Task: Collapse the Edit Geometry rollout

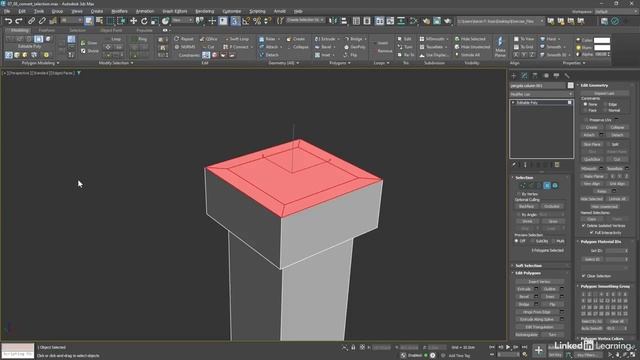Action: point(594,85)
